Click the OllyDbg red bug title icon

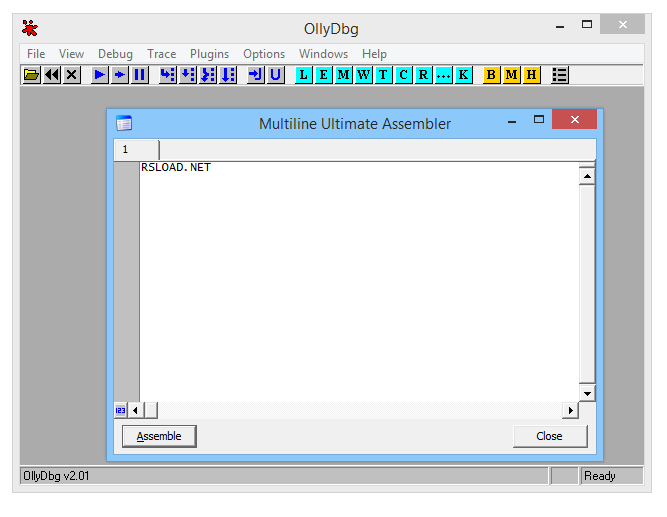click(30, 28)
